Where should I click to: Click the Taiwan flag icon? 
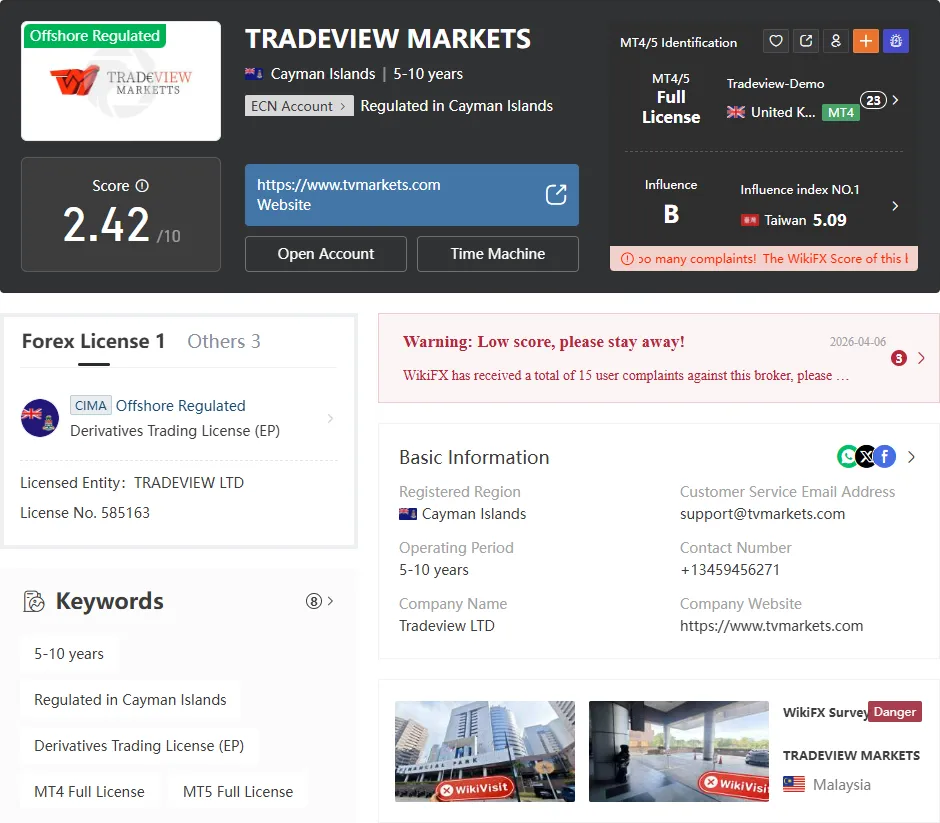[x=749, y=221]
